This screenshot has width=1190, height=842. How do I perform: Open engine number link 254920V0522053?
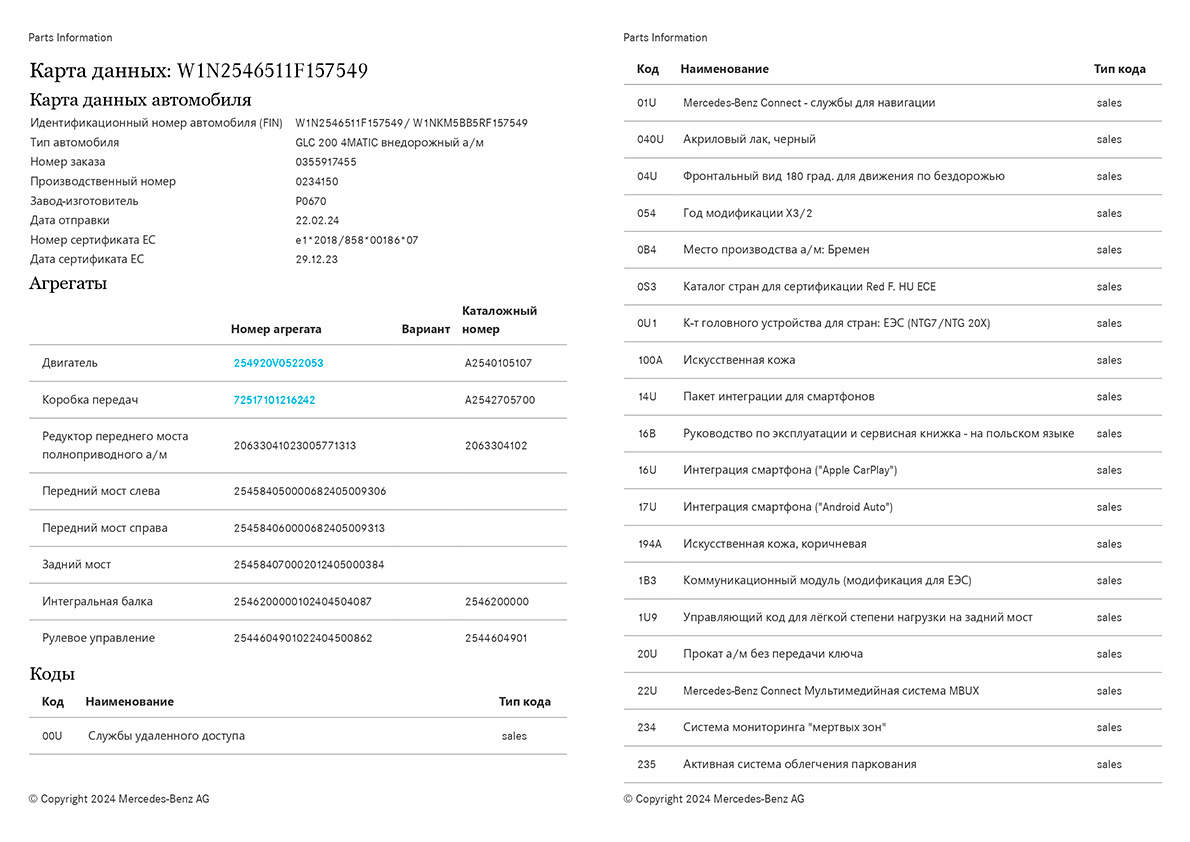click(x=278, y=363)
